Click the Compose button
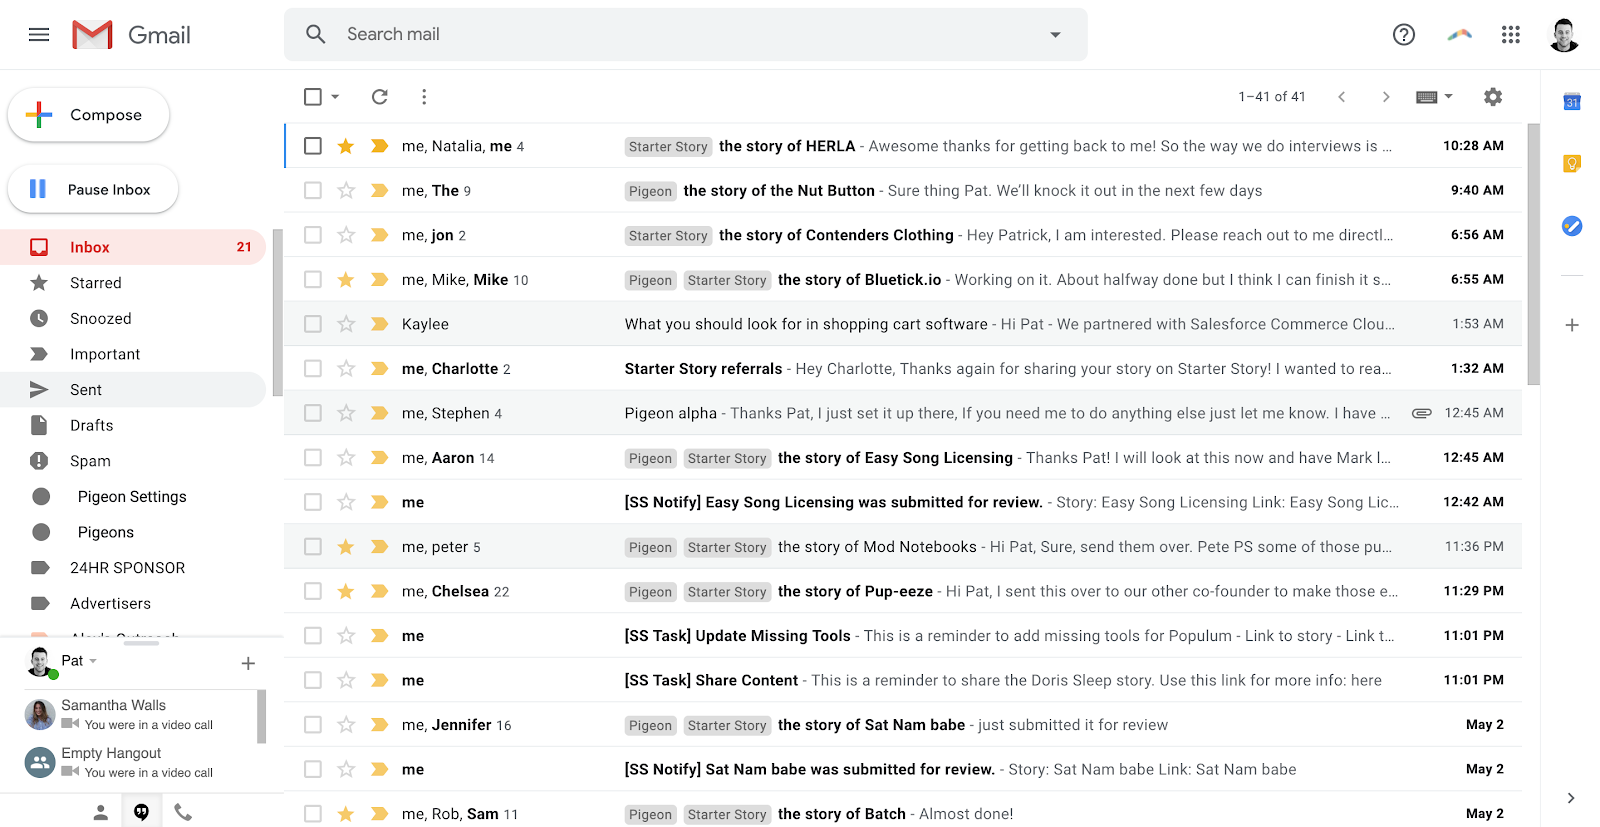 [x=88, y=115]
